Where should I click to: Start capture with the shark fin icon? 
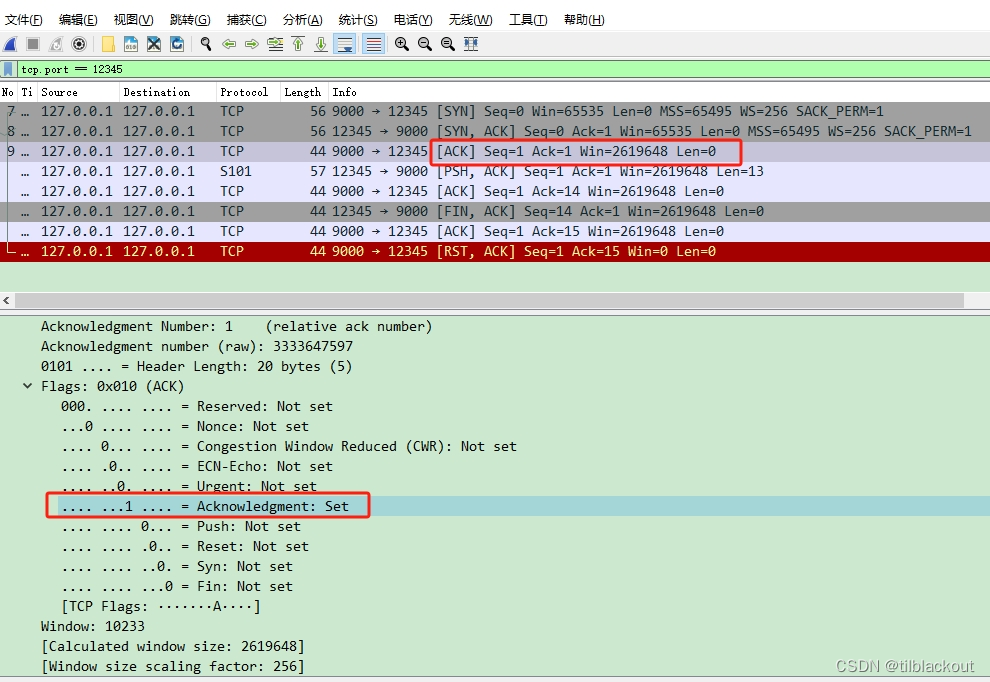pos(10,44)
